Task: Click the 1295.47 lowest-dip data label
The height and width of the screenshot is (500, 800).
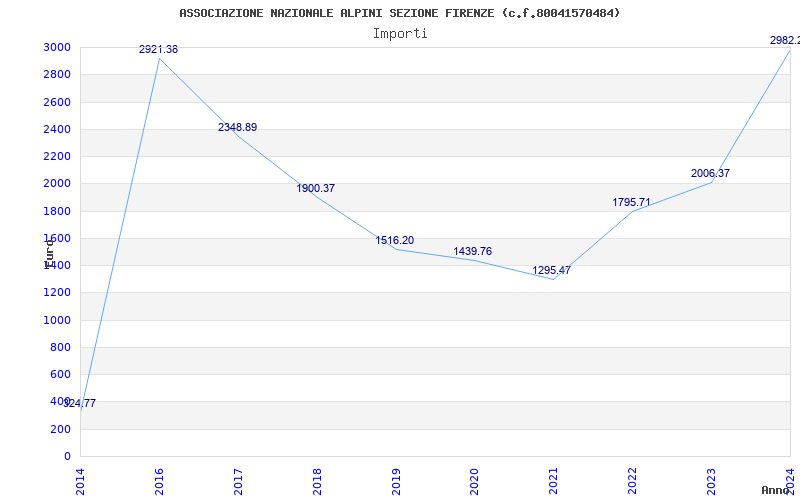Action: [x=551, y=270]
